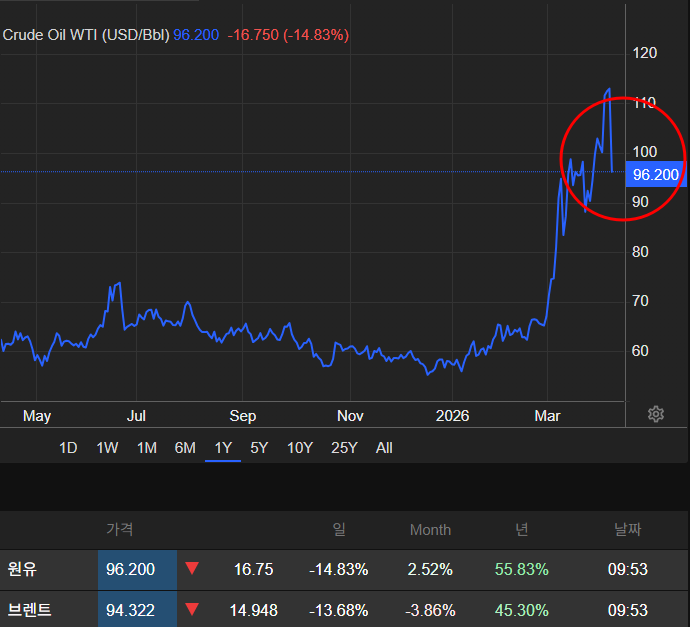
Task: Switch chart to 5Y range
Action: point(259,448)
